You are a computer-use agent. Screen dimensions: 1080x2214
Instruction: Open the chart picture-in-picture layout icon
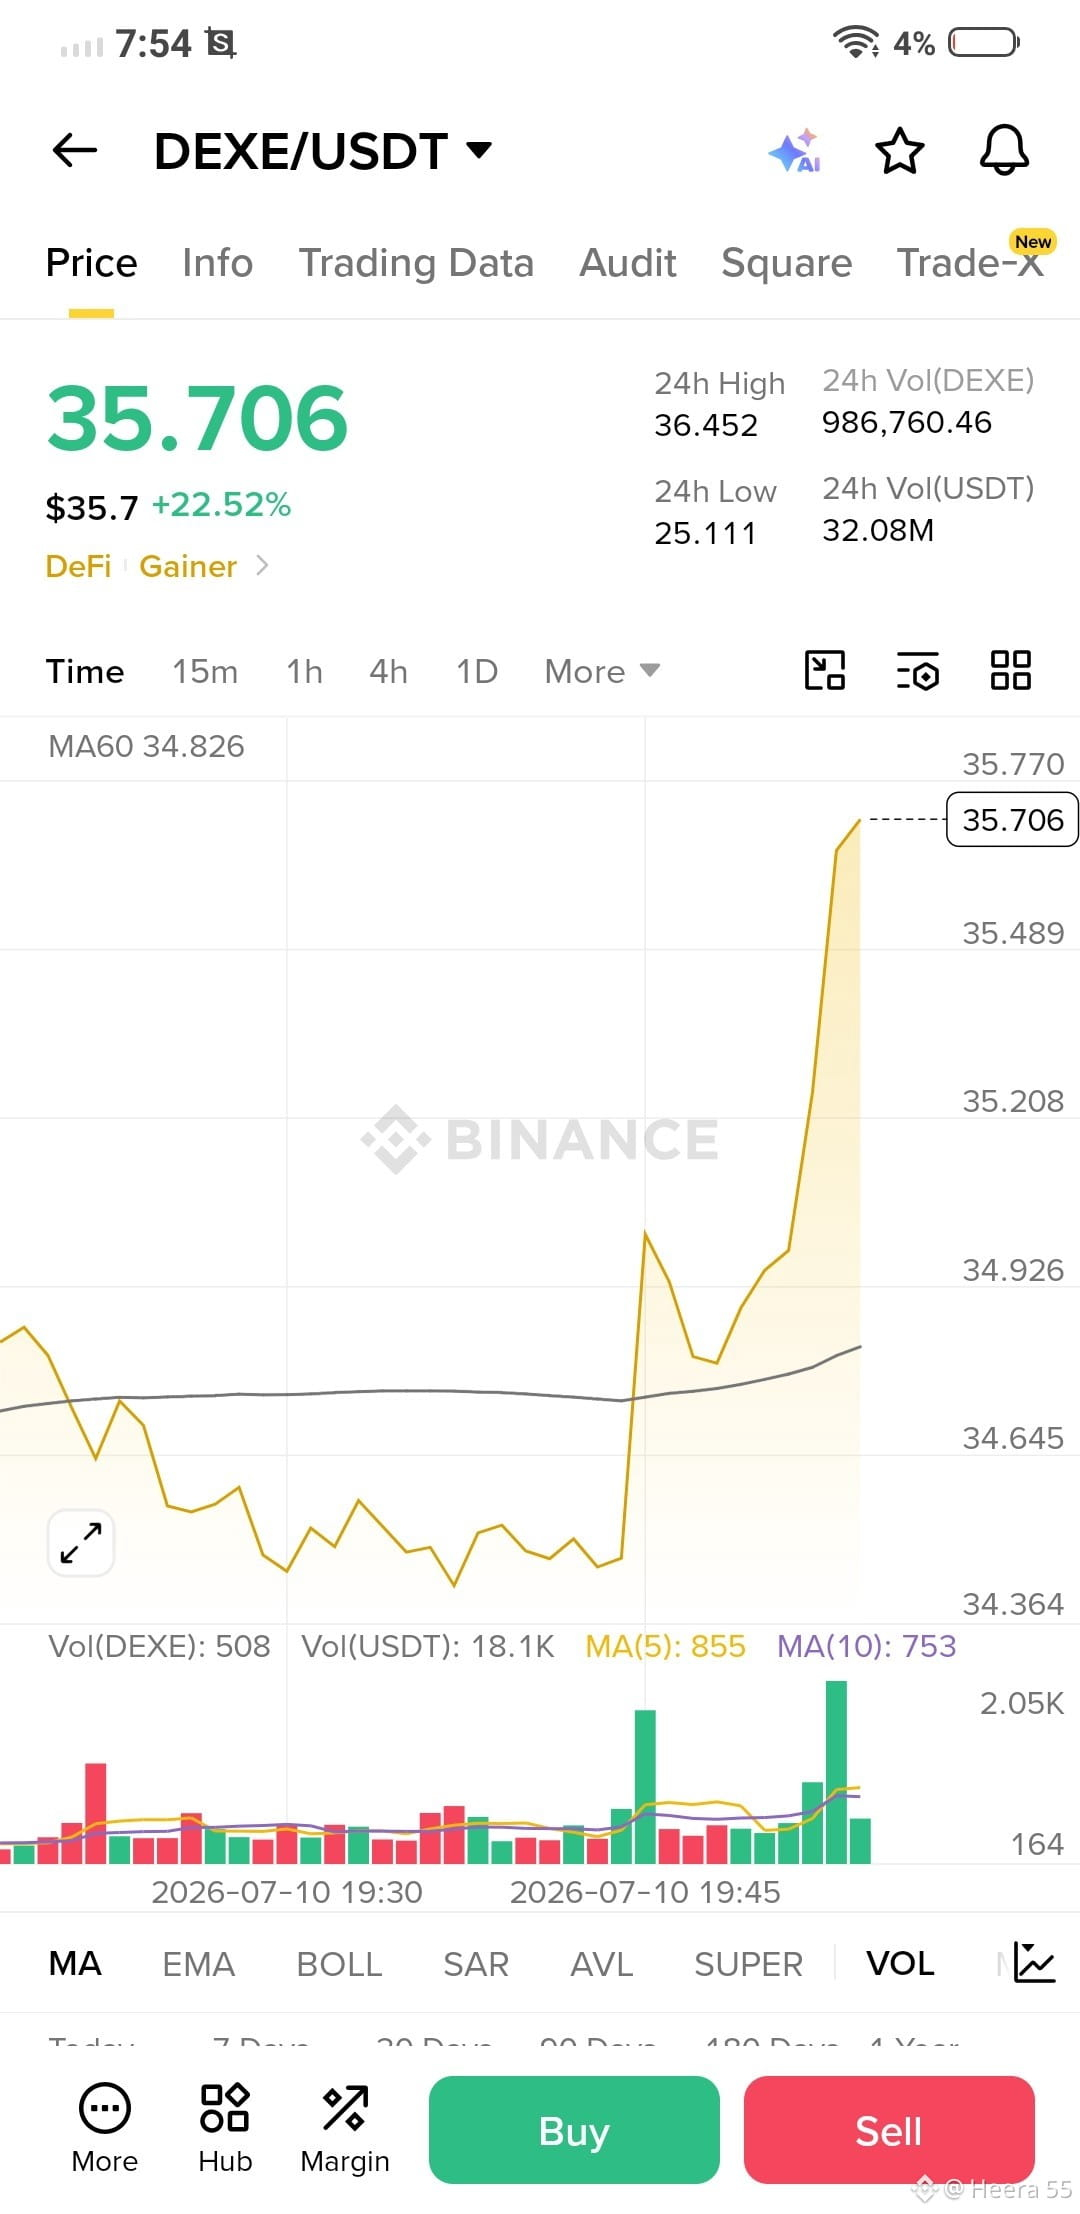click(x=825, y=671)
